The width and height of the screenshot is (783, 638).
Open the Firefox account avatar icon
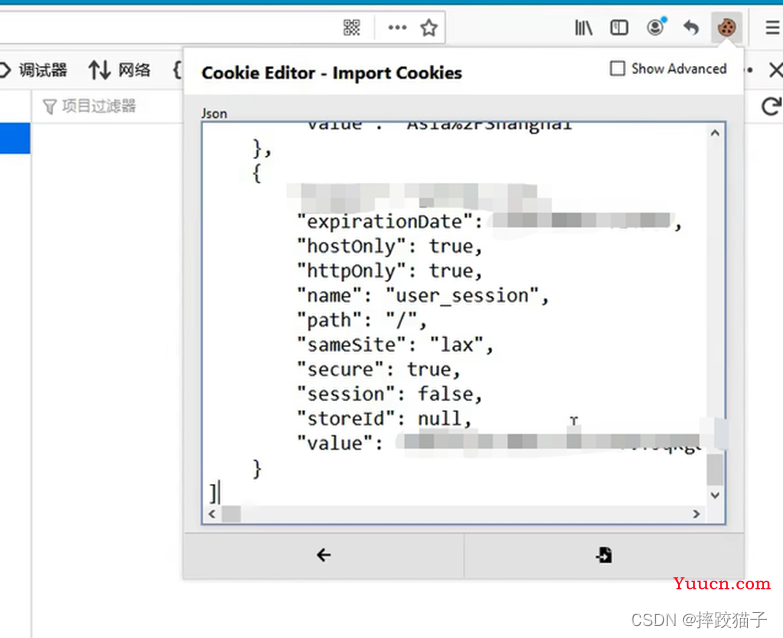[656, 26]
